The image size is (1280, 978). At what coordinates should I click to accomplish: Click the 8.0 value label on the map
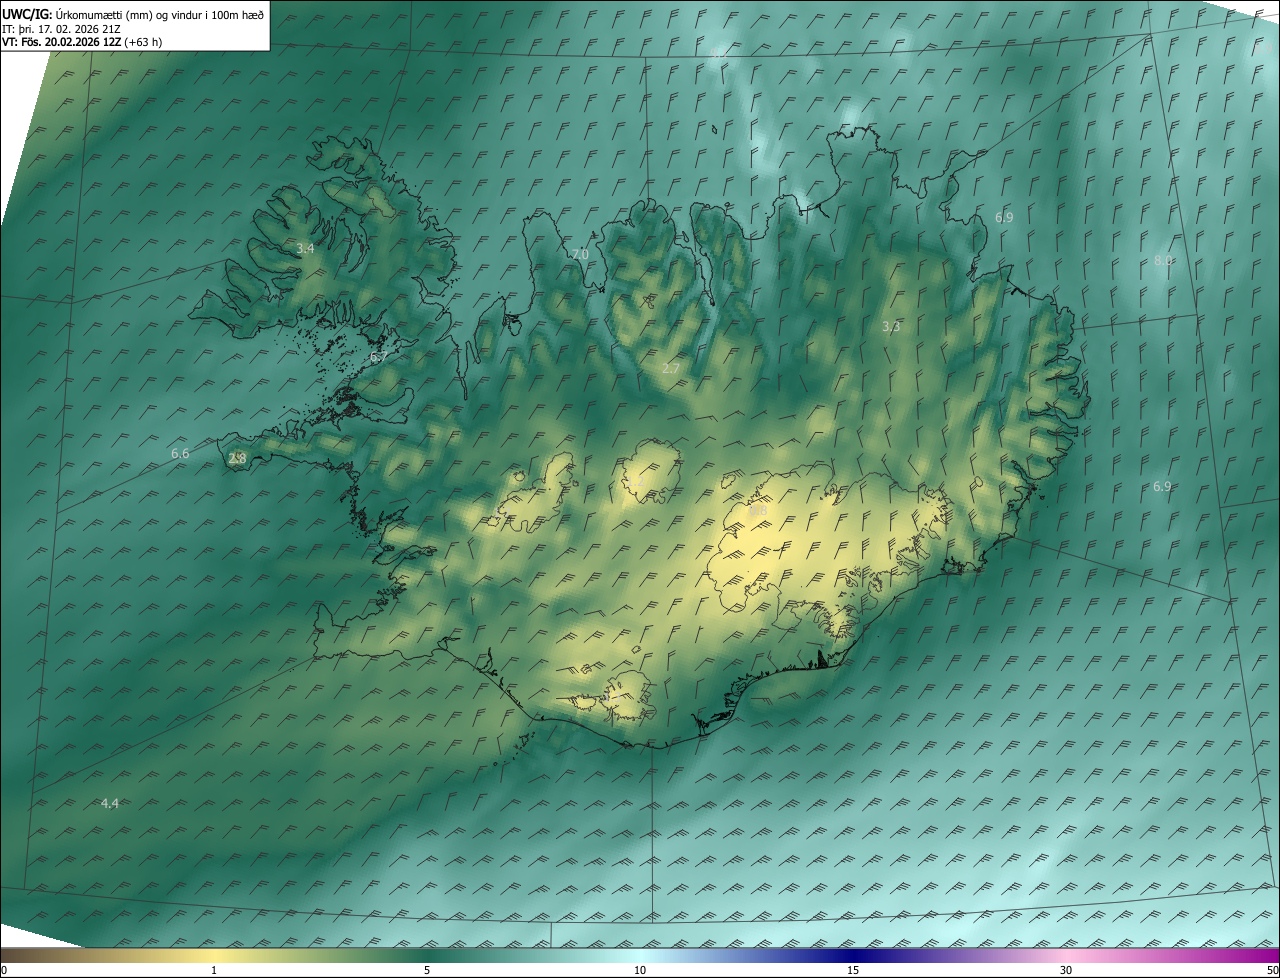tap(1163, 260)
